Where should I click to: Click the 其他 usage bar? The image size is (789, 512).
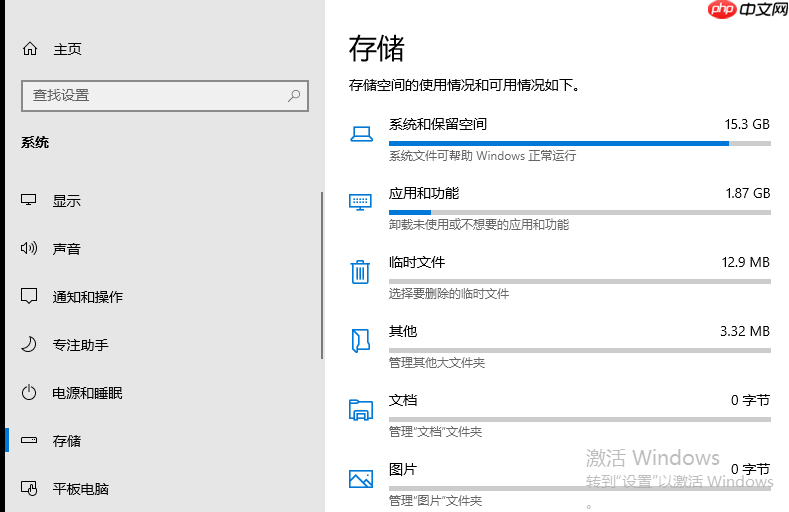pyautogui.click(x=580, y=350)
